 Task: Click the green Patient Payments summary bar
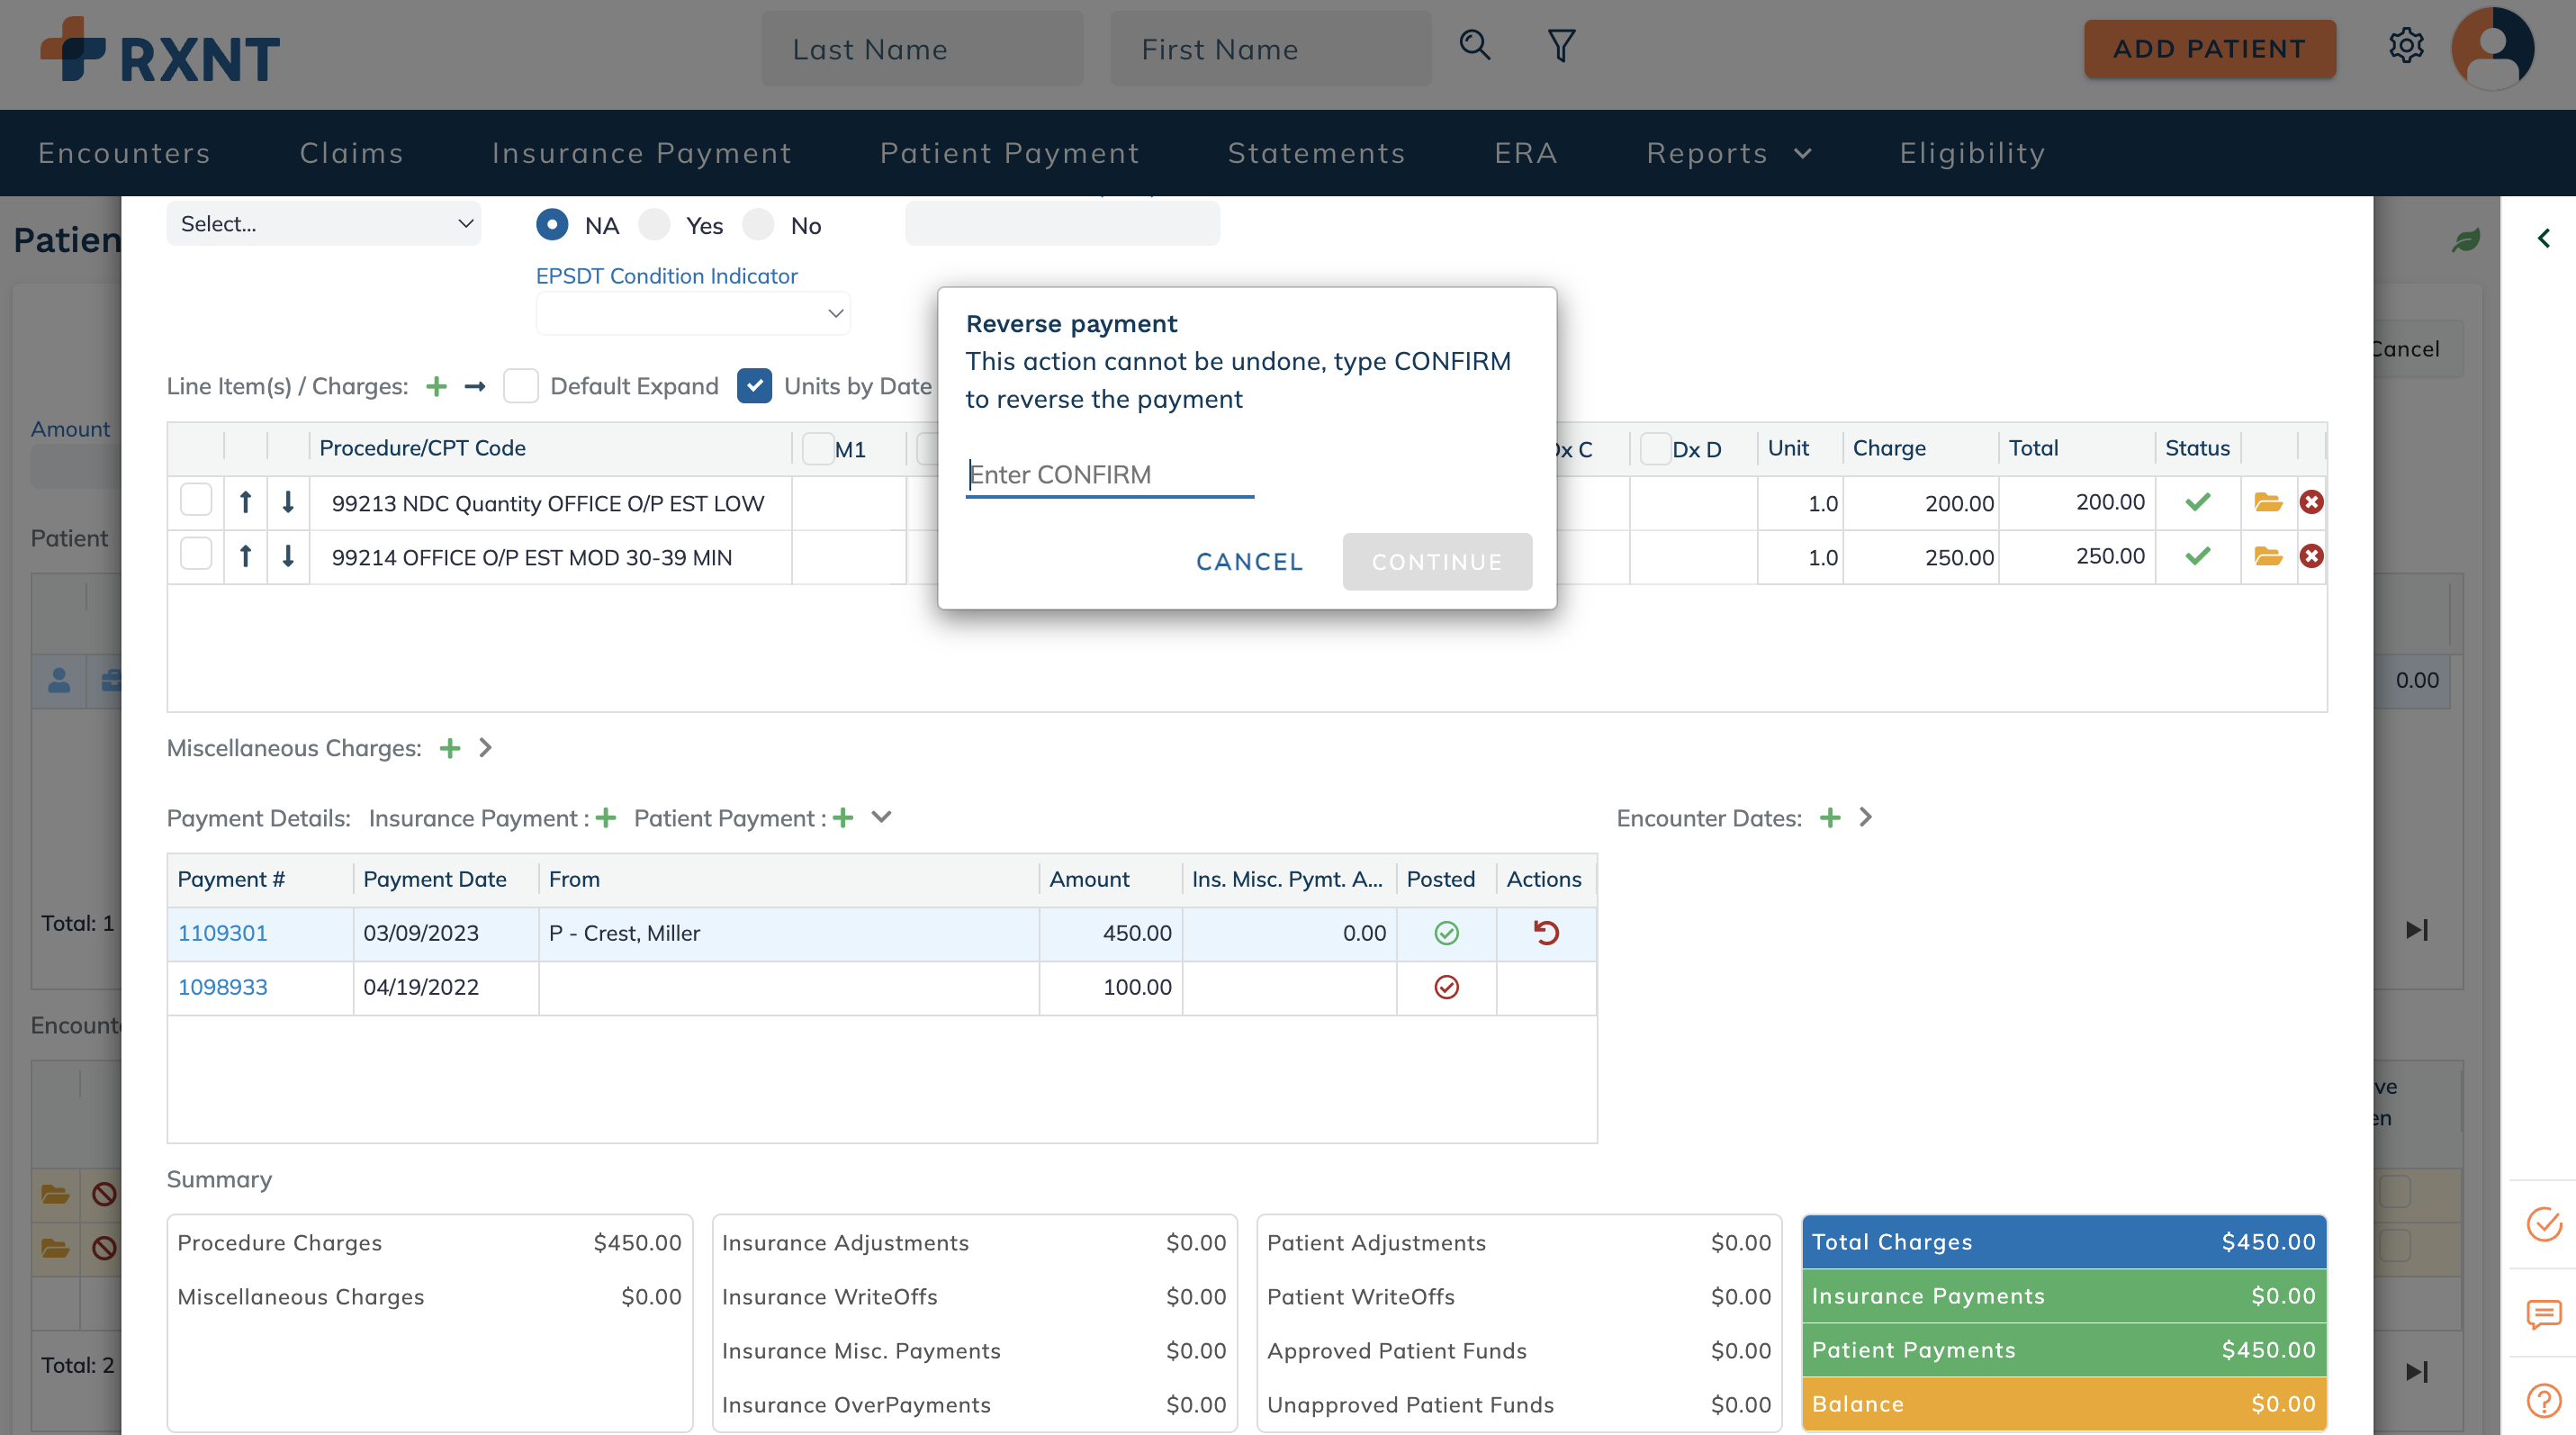pyautogui.click(x=2064, y=1350)
